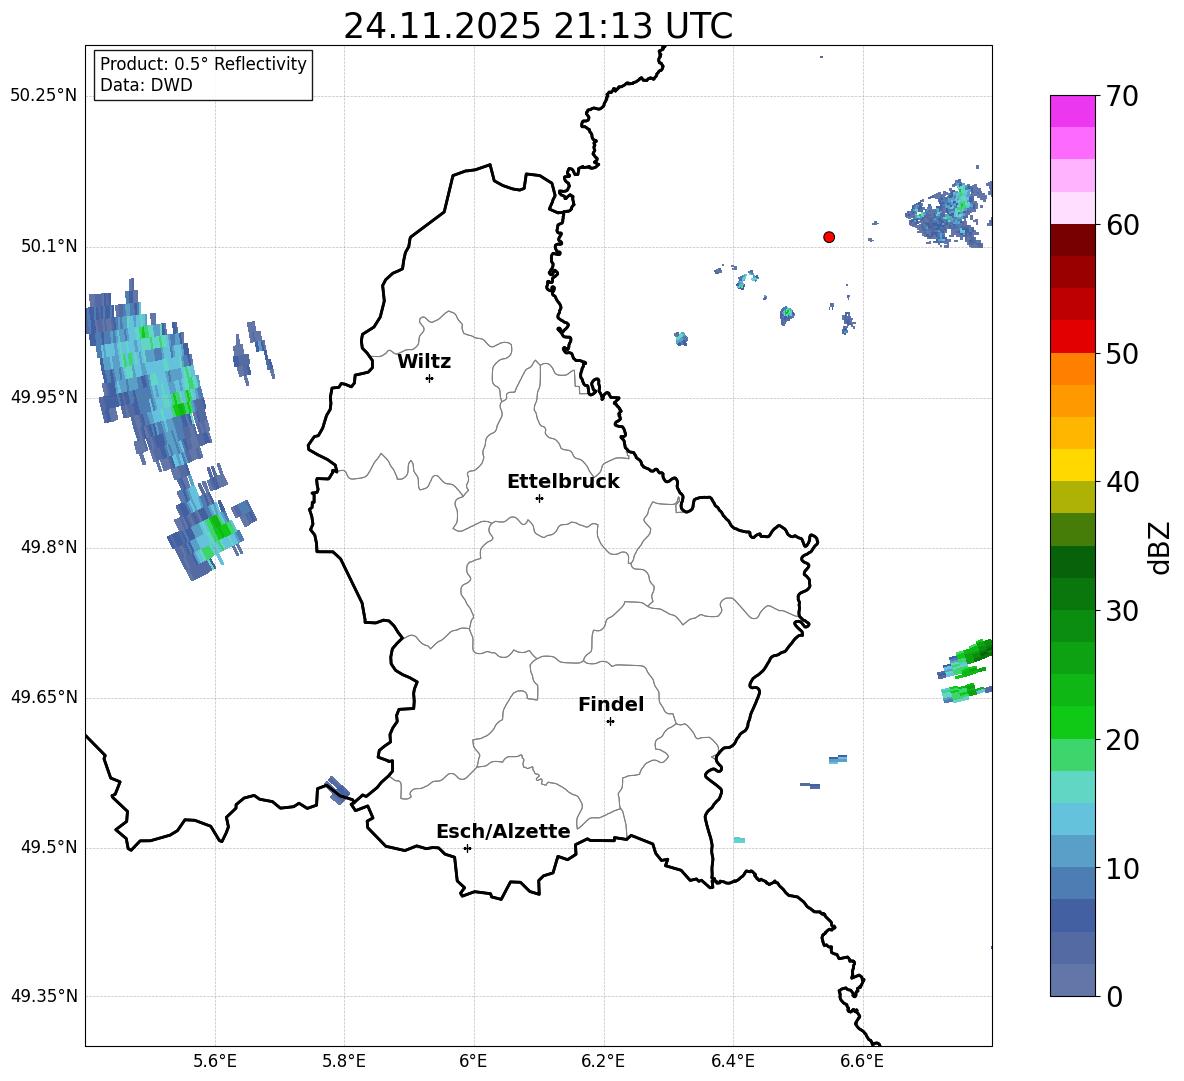The width and height of the screenshot is (1184, 1081).
Task: Click the 50.25°N latitude label
Action: [x=44, y=96]
